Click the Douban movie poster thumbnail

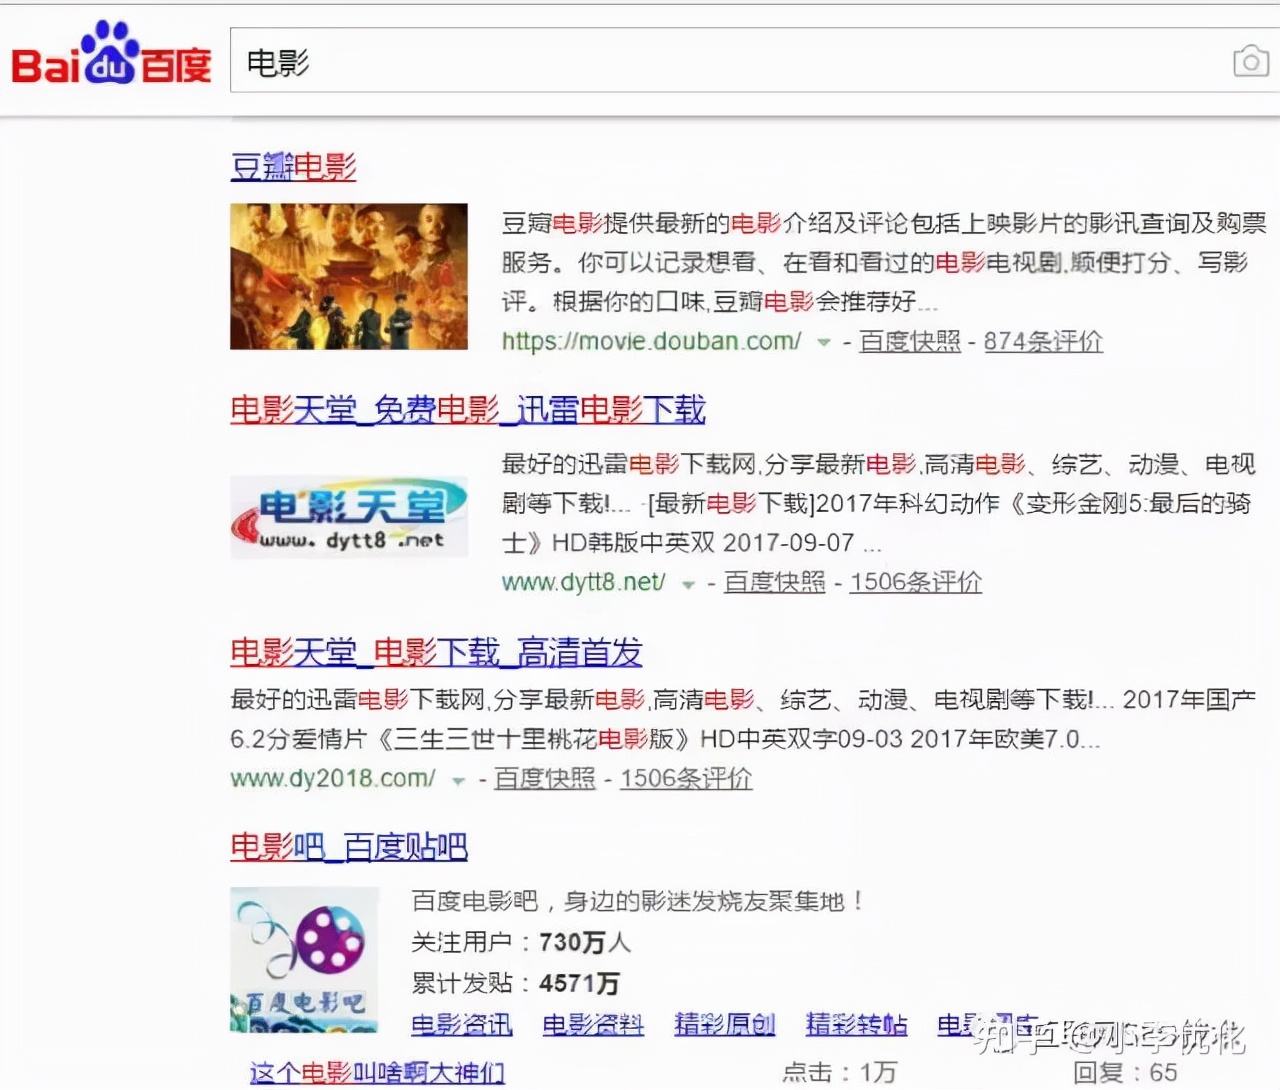point(348,276)
